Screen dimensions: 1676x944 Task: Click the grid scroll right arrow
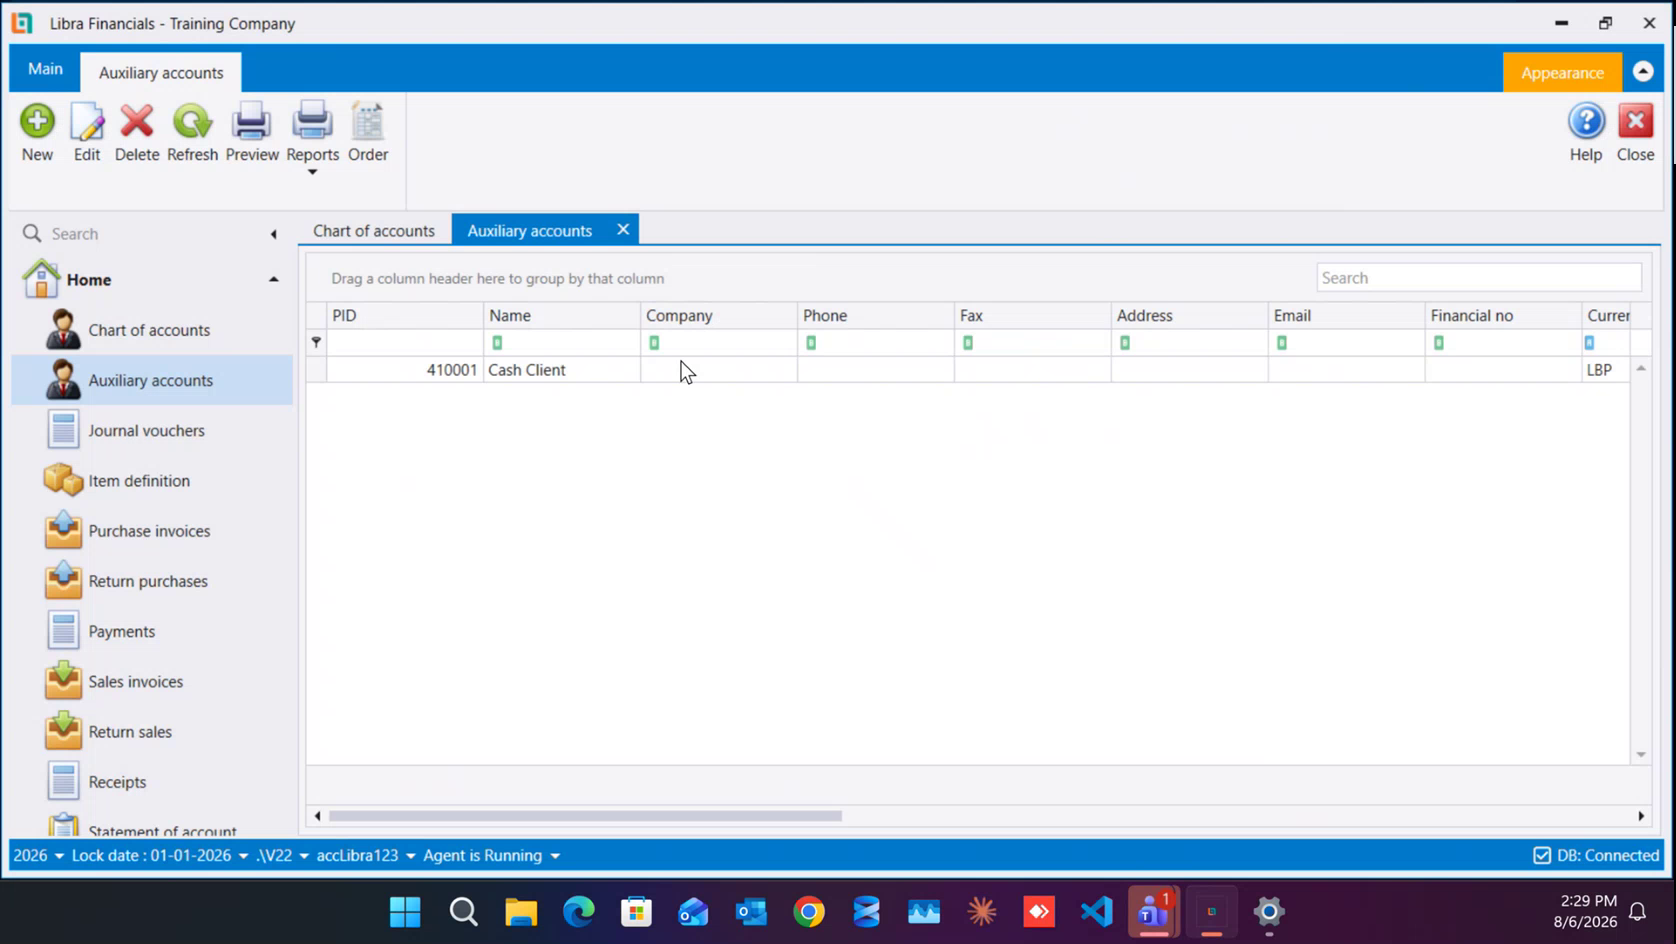[1641, 816]
